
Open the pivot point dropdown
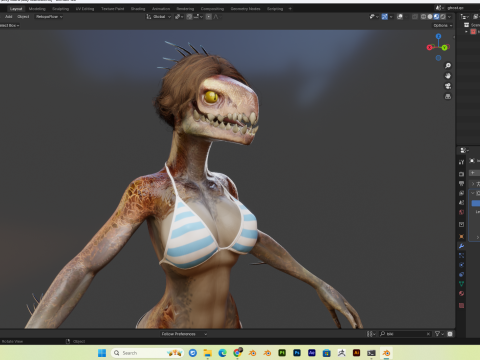pyautogui.click(x=179, y=17)
